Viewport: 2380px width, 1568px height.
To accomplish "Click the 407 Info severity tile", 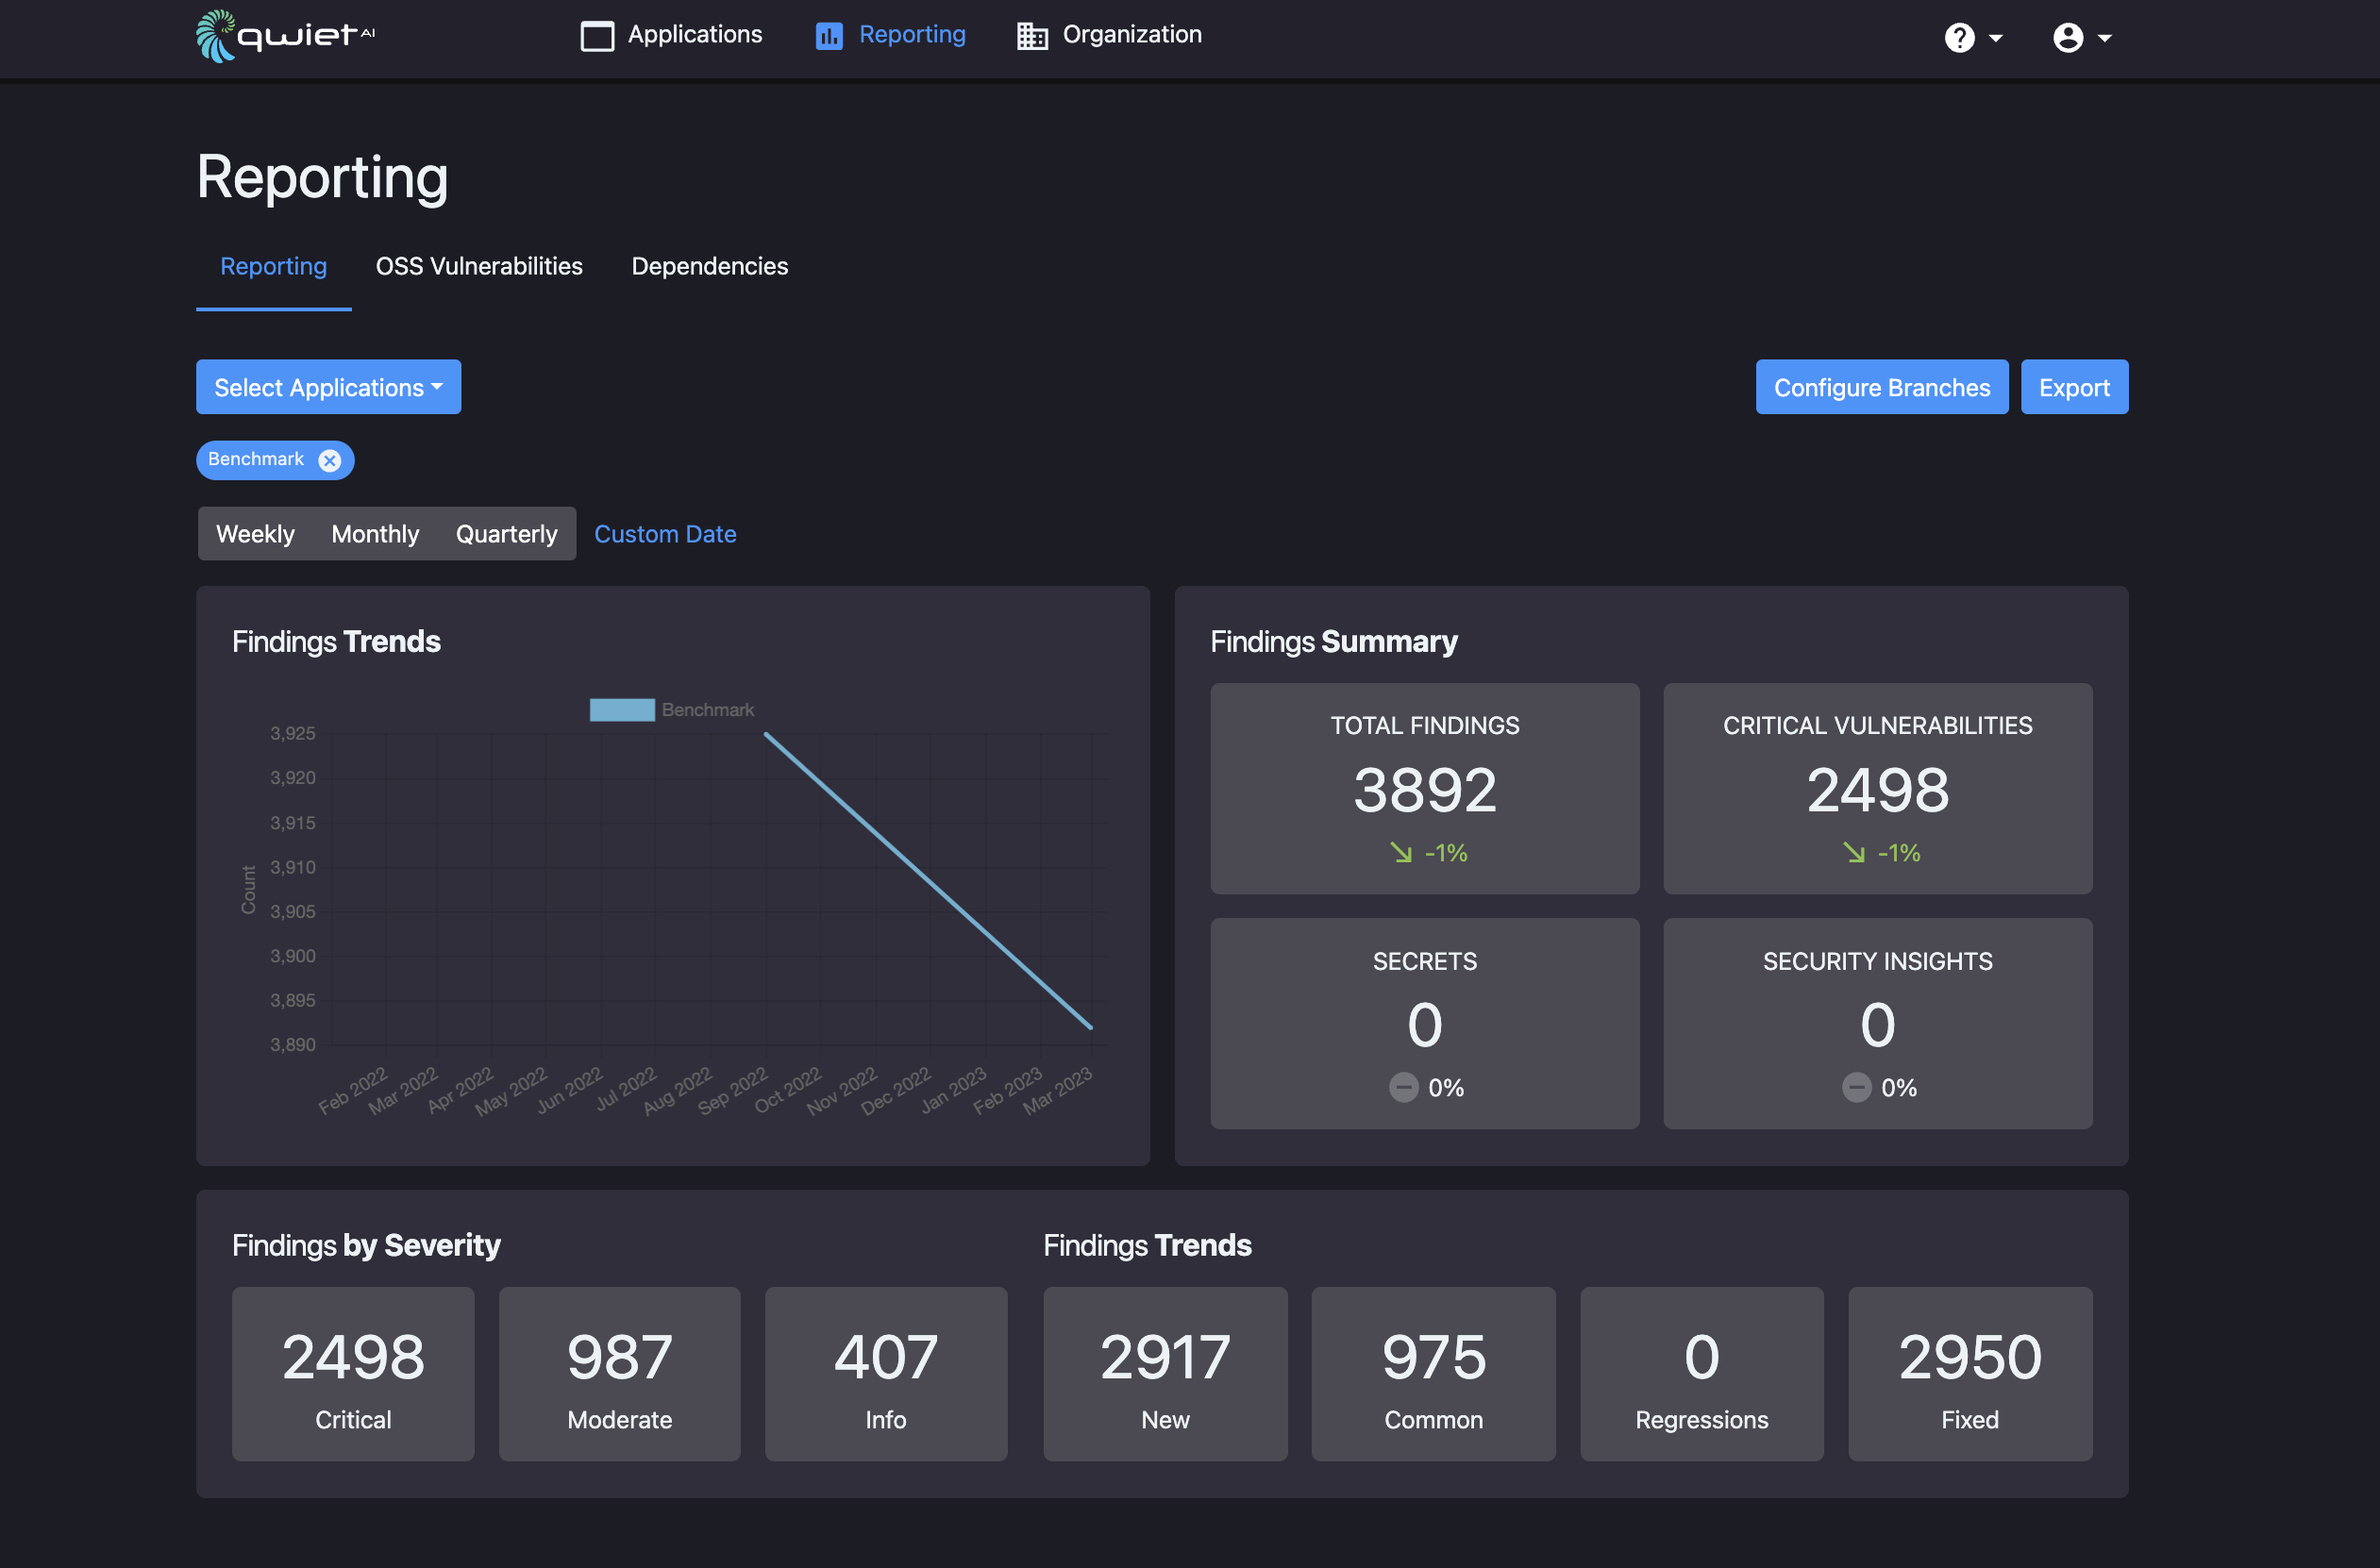I will (886, 1374).
